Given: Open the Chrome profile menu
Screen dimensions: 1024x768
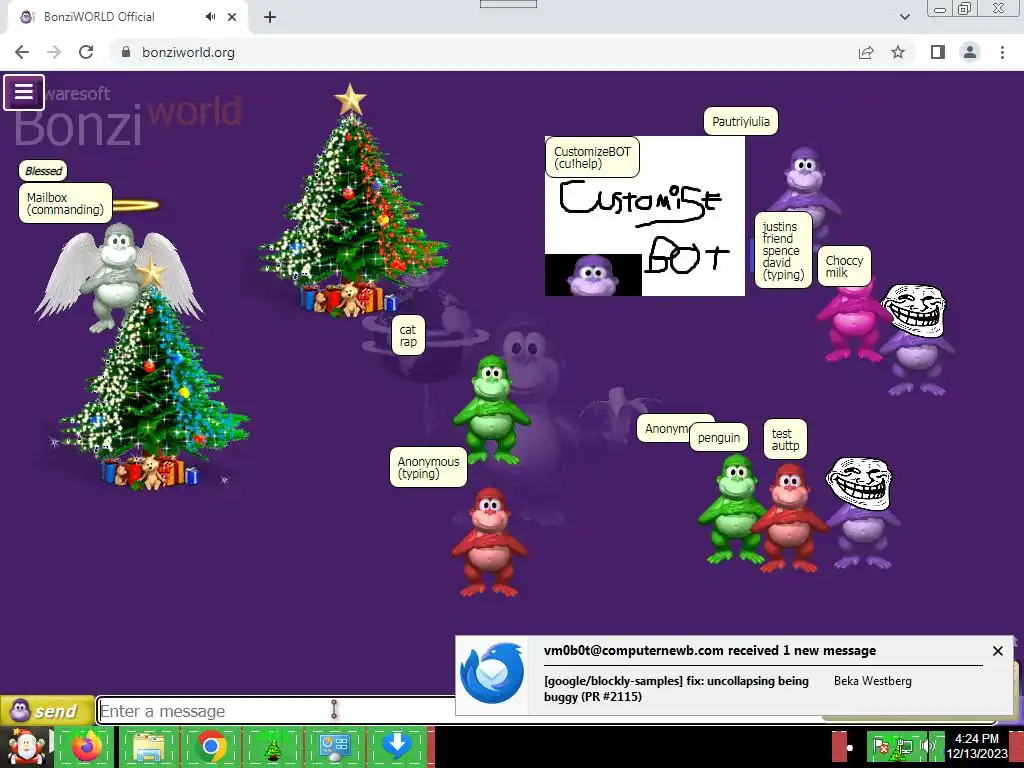Looking at the screenshot, I should pos(970,52).
